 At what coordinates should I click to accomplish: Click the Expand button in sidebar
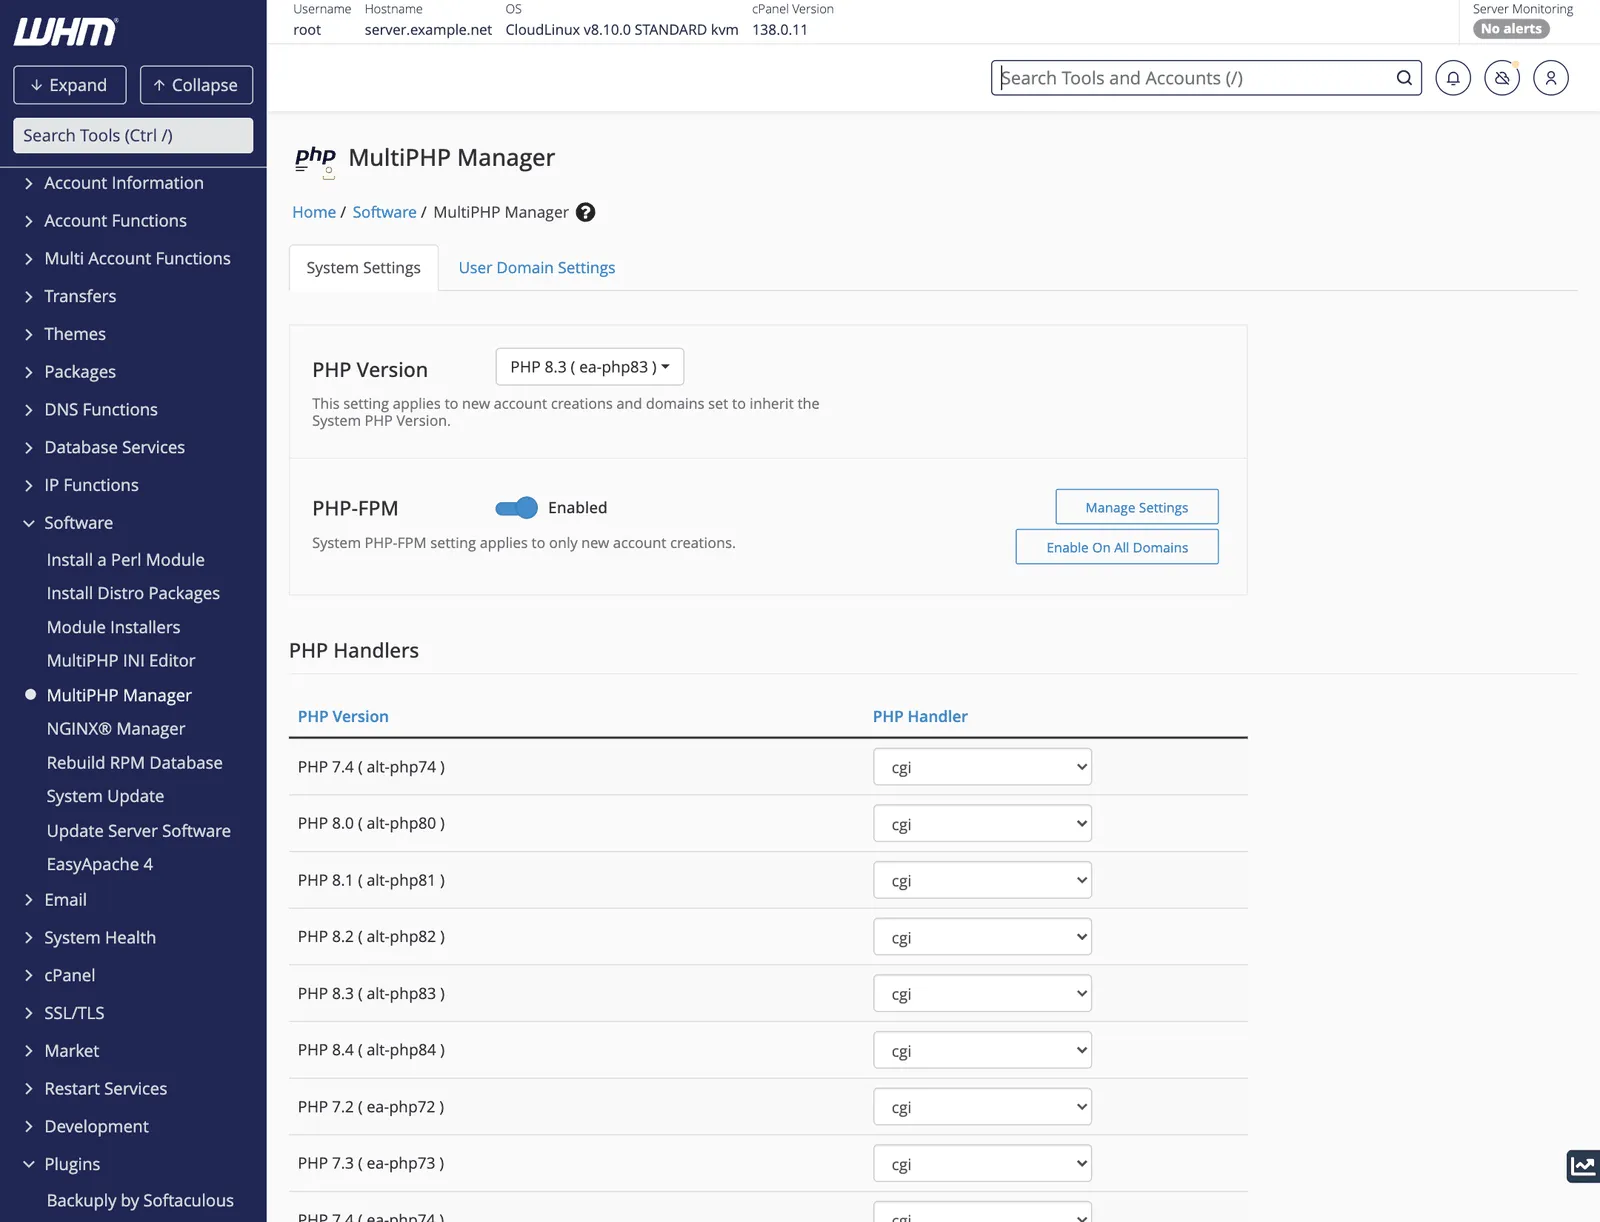point(70,85)
